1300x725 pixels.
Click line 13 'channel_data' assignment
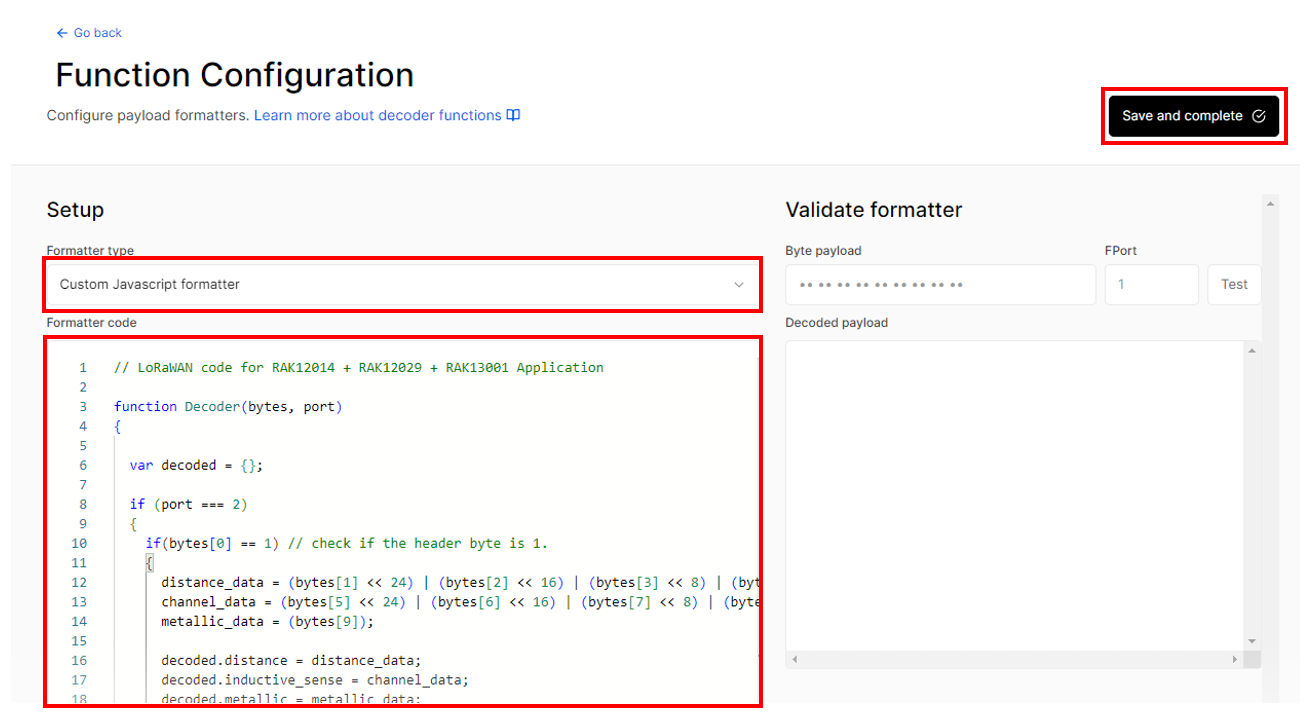point(459,602)
